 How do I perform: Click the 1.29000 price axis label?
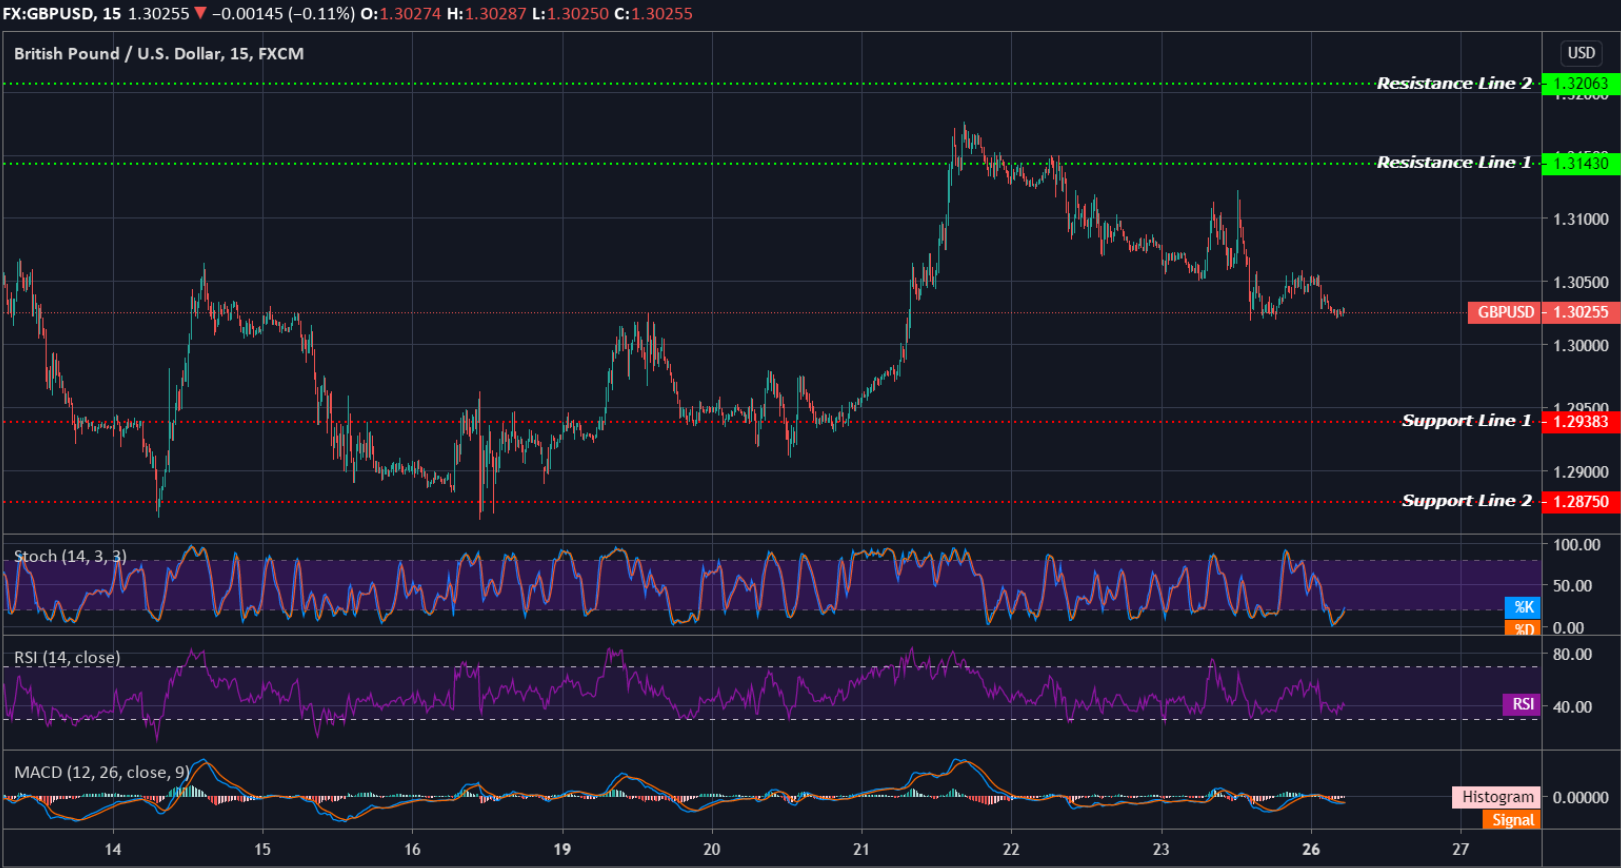(1580, 472)
